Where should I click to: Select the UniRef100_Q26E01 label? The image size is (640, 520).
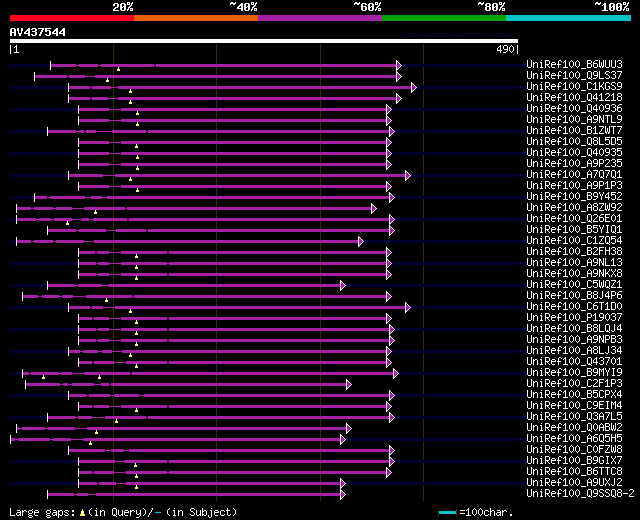[x=574, y=219]
